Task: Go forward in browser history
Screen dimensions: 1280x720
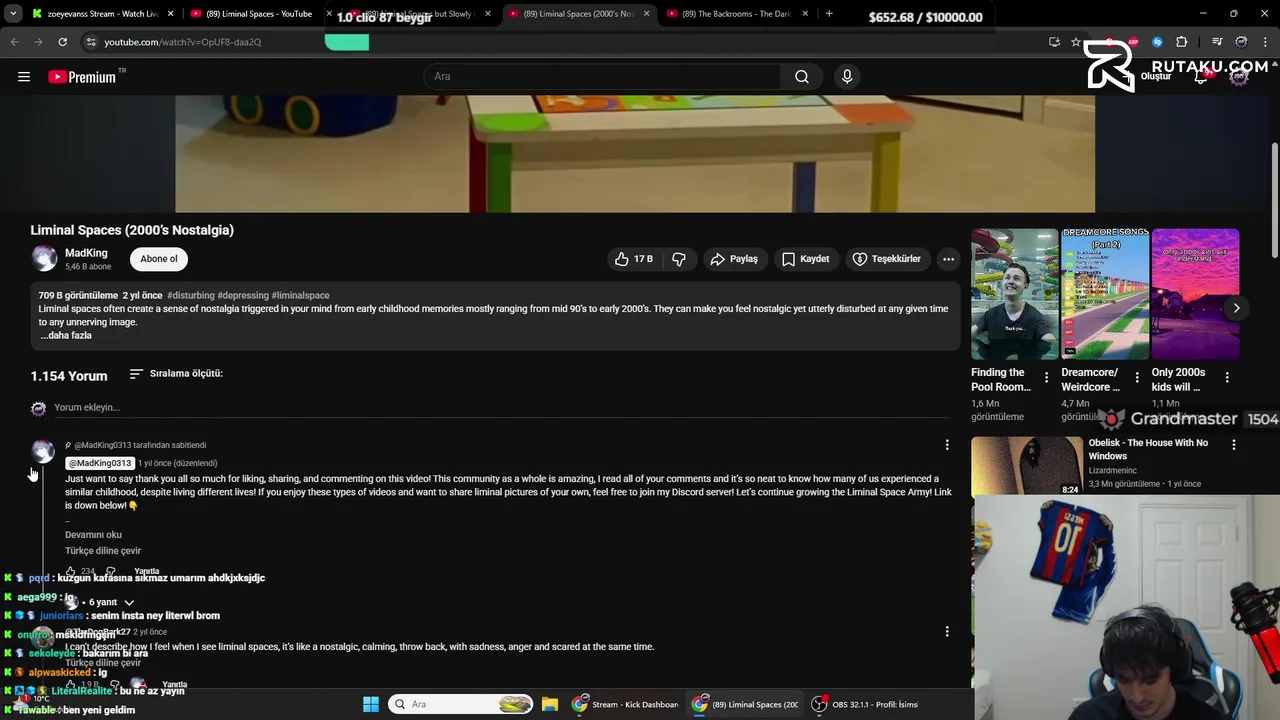Action: click(38, 42)
